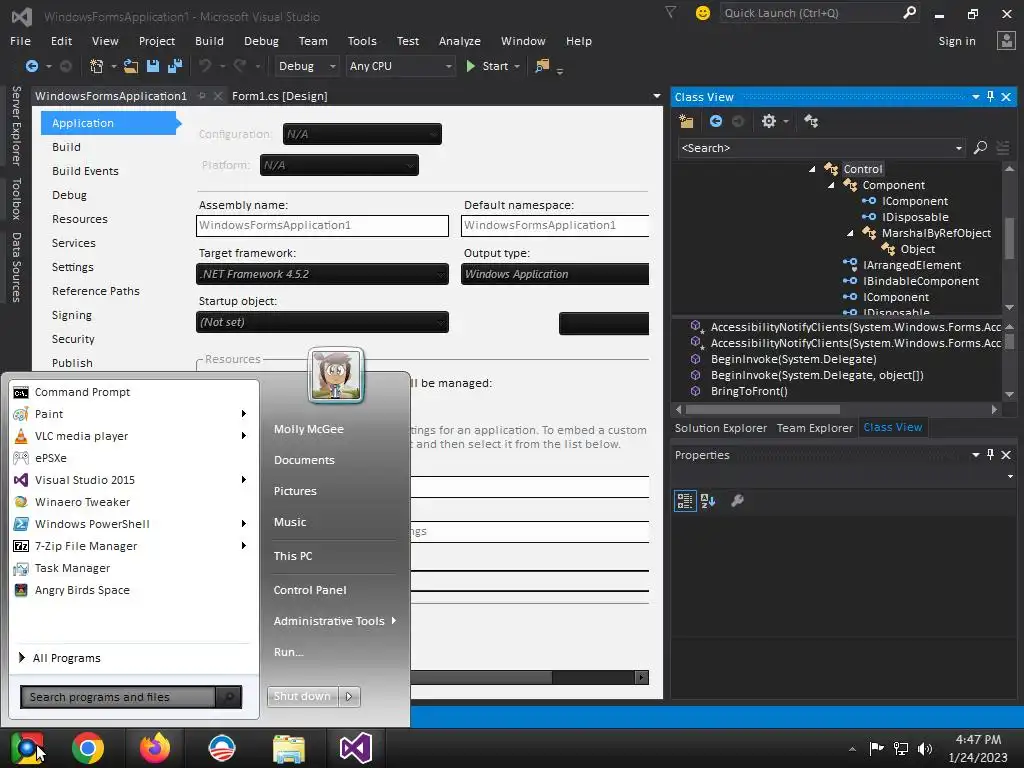The image size is (1024, 768).
Task: Open Control Panel from Start menu
Action: coord(310,590)
